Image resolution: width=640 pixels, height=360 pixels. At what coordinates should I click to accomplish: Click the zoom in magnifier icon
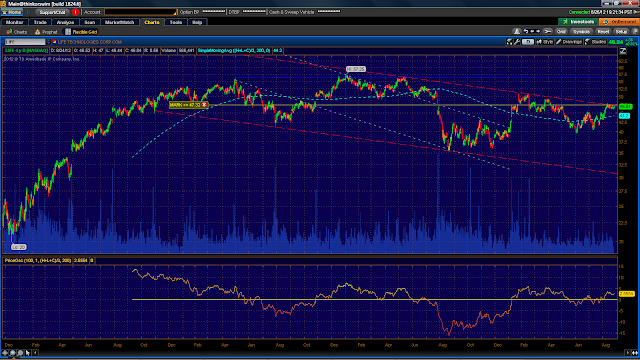click(13, 353)
